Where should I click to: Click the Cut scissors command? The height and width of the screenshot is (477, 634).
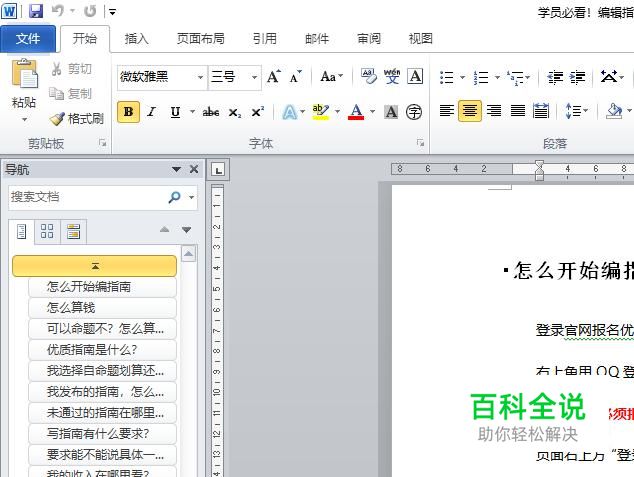pos(71,69)
